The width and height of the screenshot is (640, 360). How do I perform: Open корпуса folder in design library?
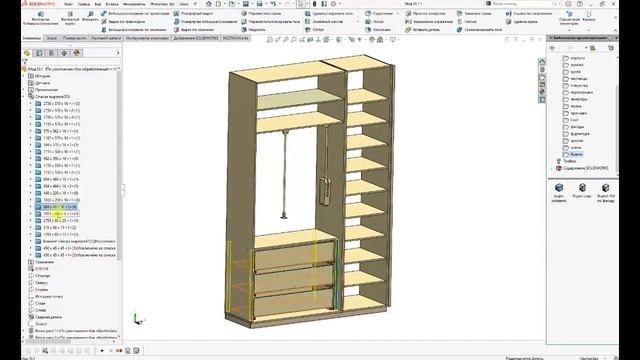point(574,58)
